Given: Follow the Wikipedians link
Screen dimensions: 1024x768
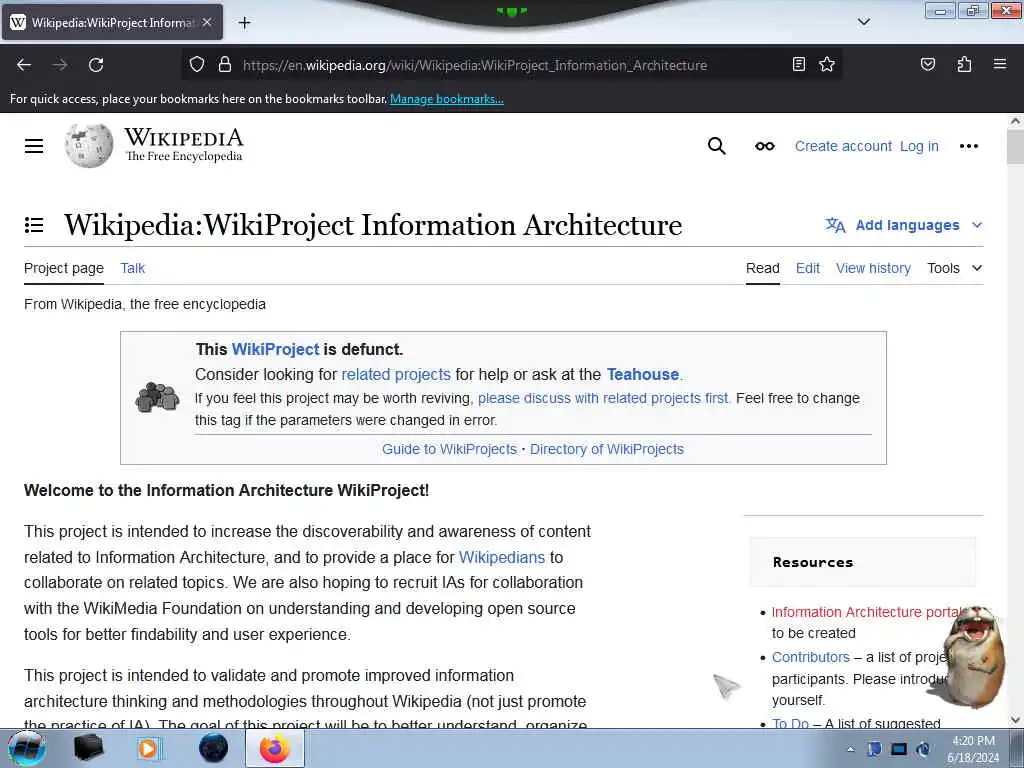Looking at the screenshot, I should [x=502, y=558].
